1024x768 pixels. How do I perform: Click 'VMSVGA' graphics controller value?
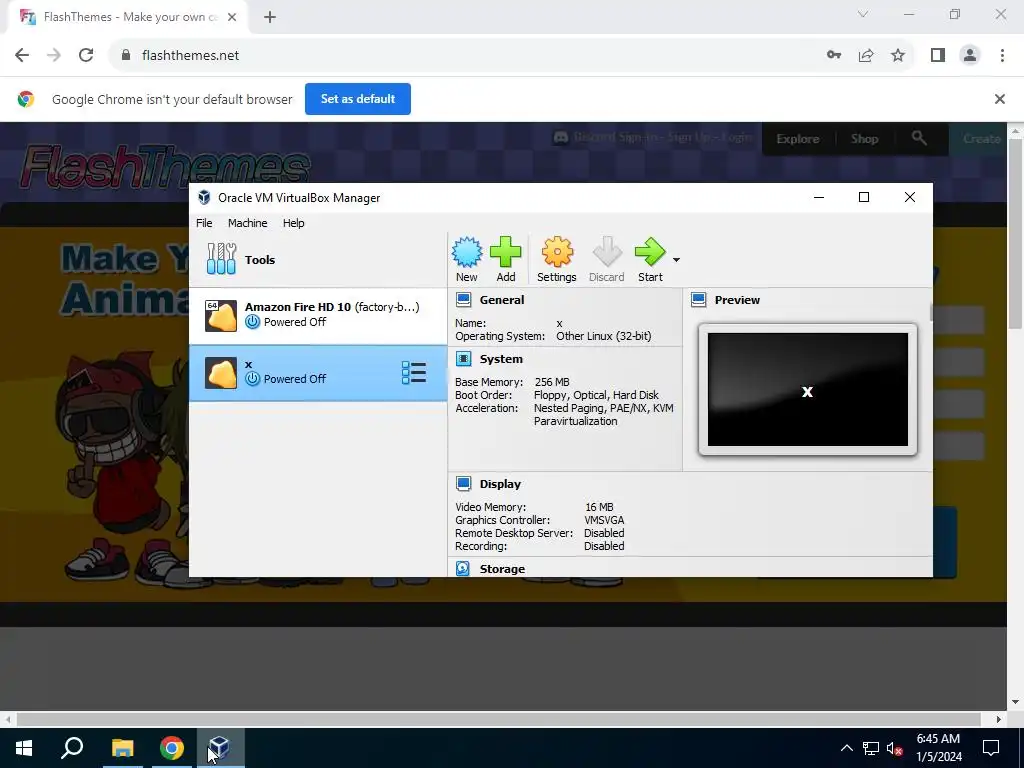pos(604,520)
